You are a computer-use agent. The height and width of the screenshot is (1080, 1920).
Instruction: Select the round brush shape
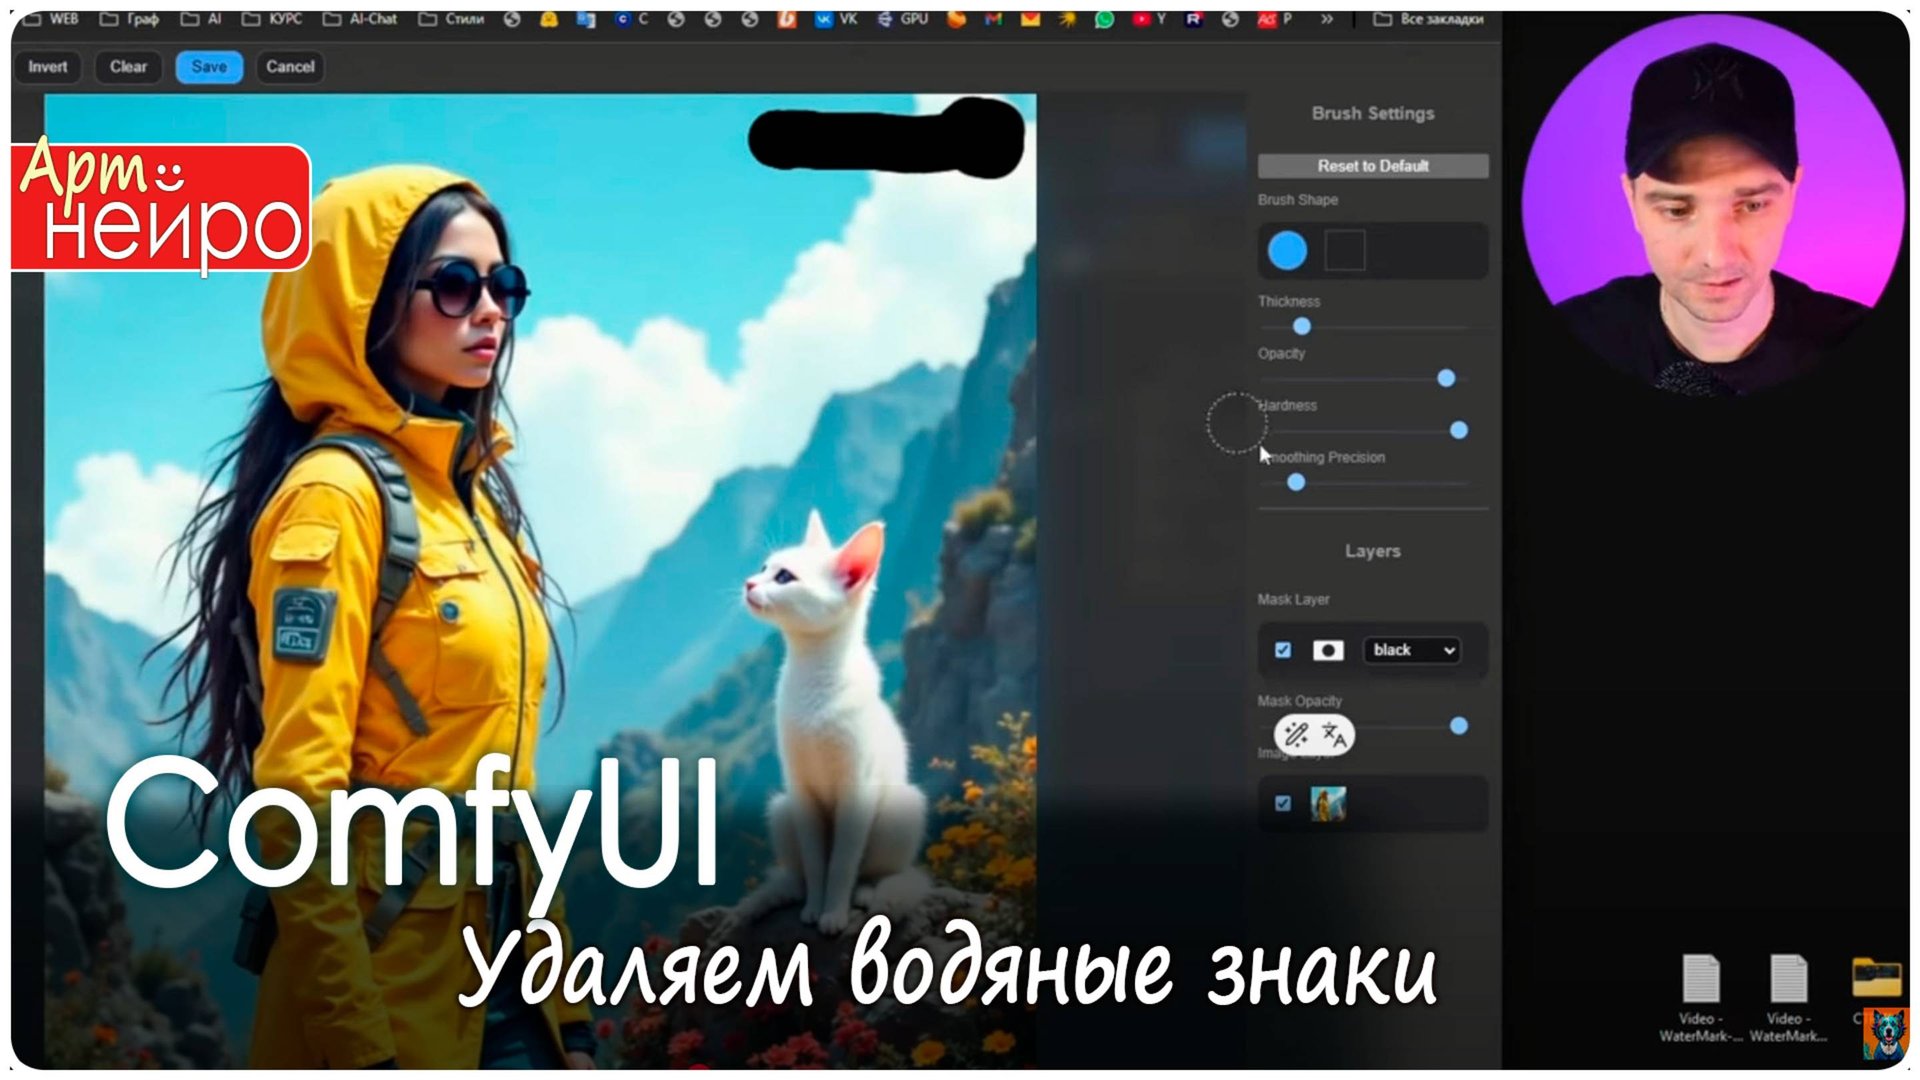point(1288,251)
